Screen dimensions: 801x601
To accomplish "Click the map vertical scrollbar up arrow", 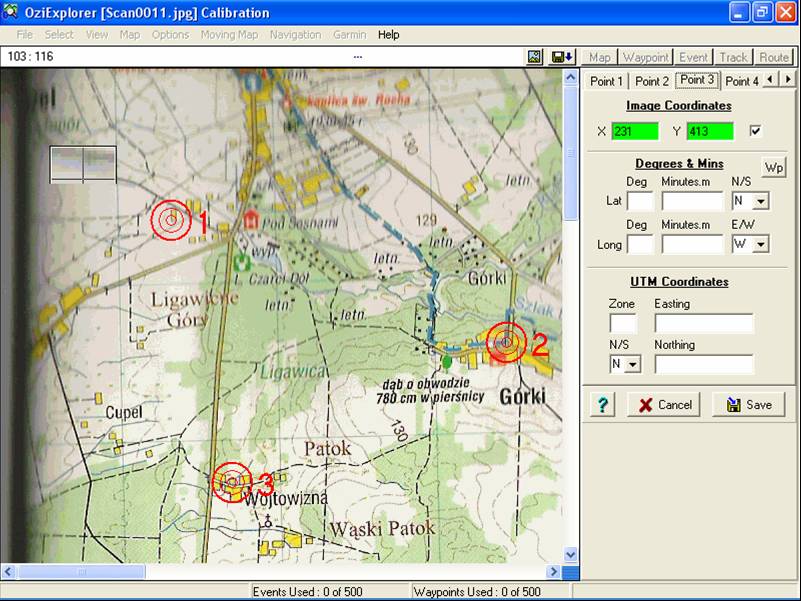I will tap(571, 78).
